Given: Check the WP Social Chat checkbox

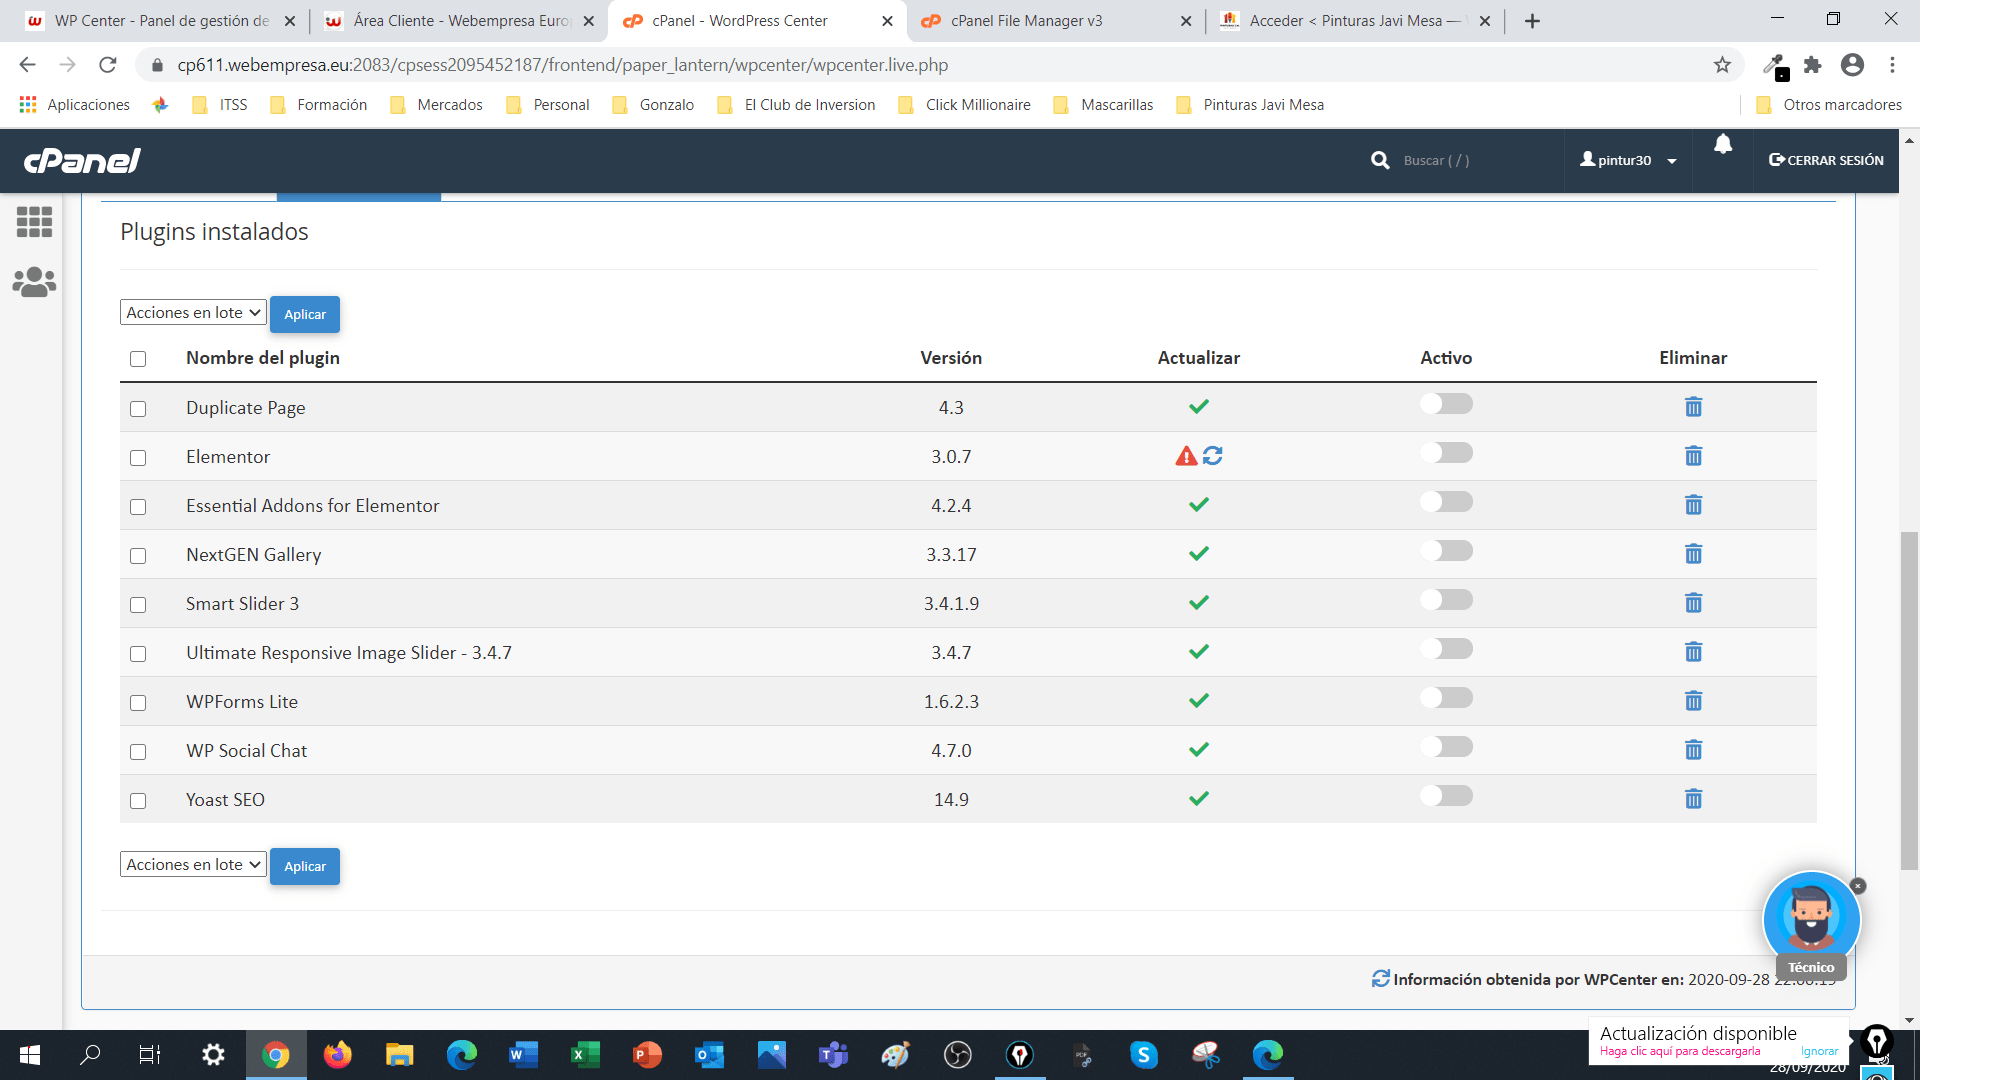Looking at the screenshot, I should click(138, 752).
